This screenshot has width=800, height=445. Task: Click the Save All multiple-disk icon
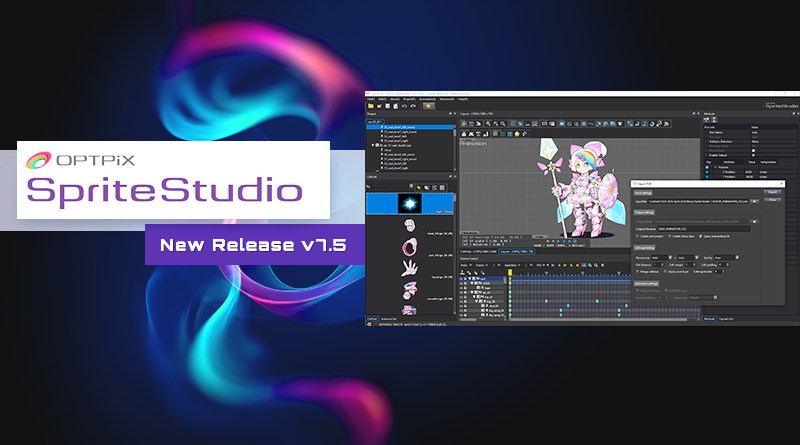[395, 106]
